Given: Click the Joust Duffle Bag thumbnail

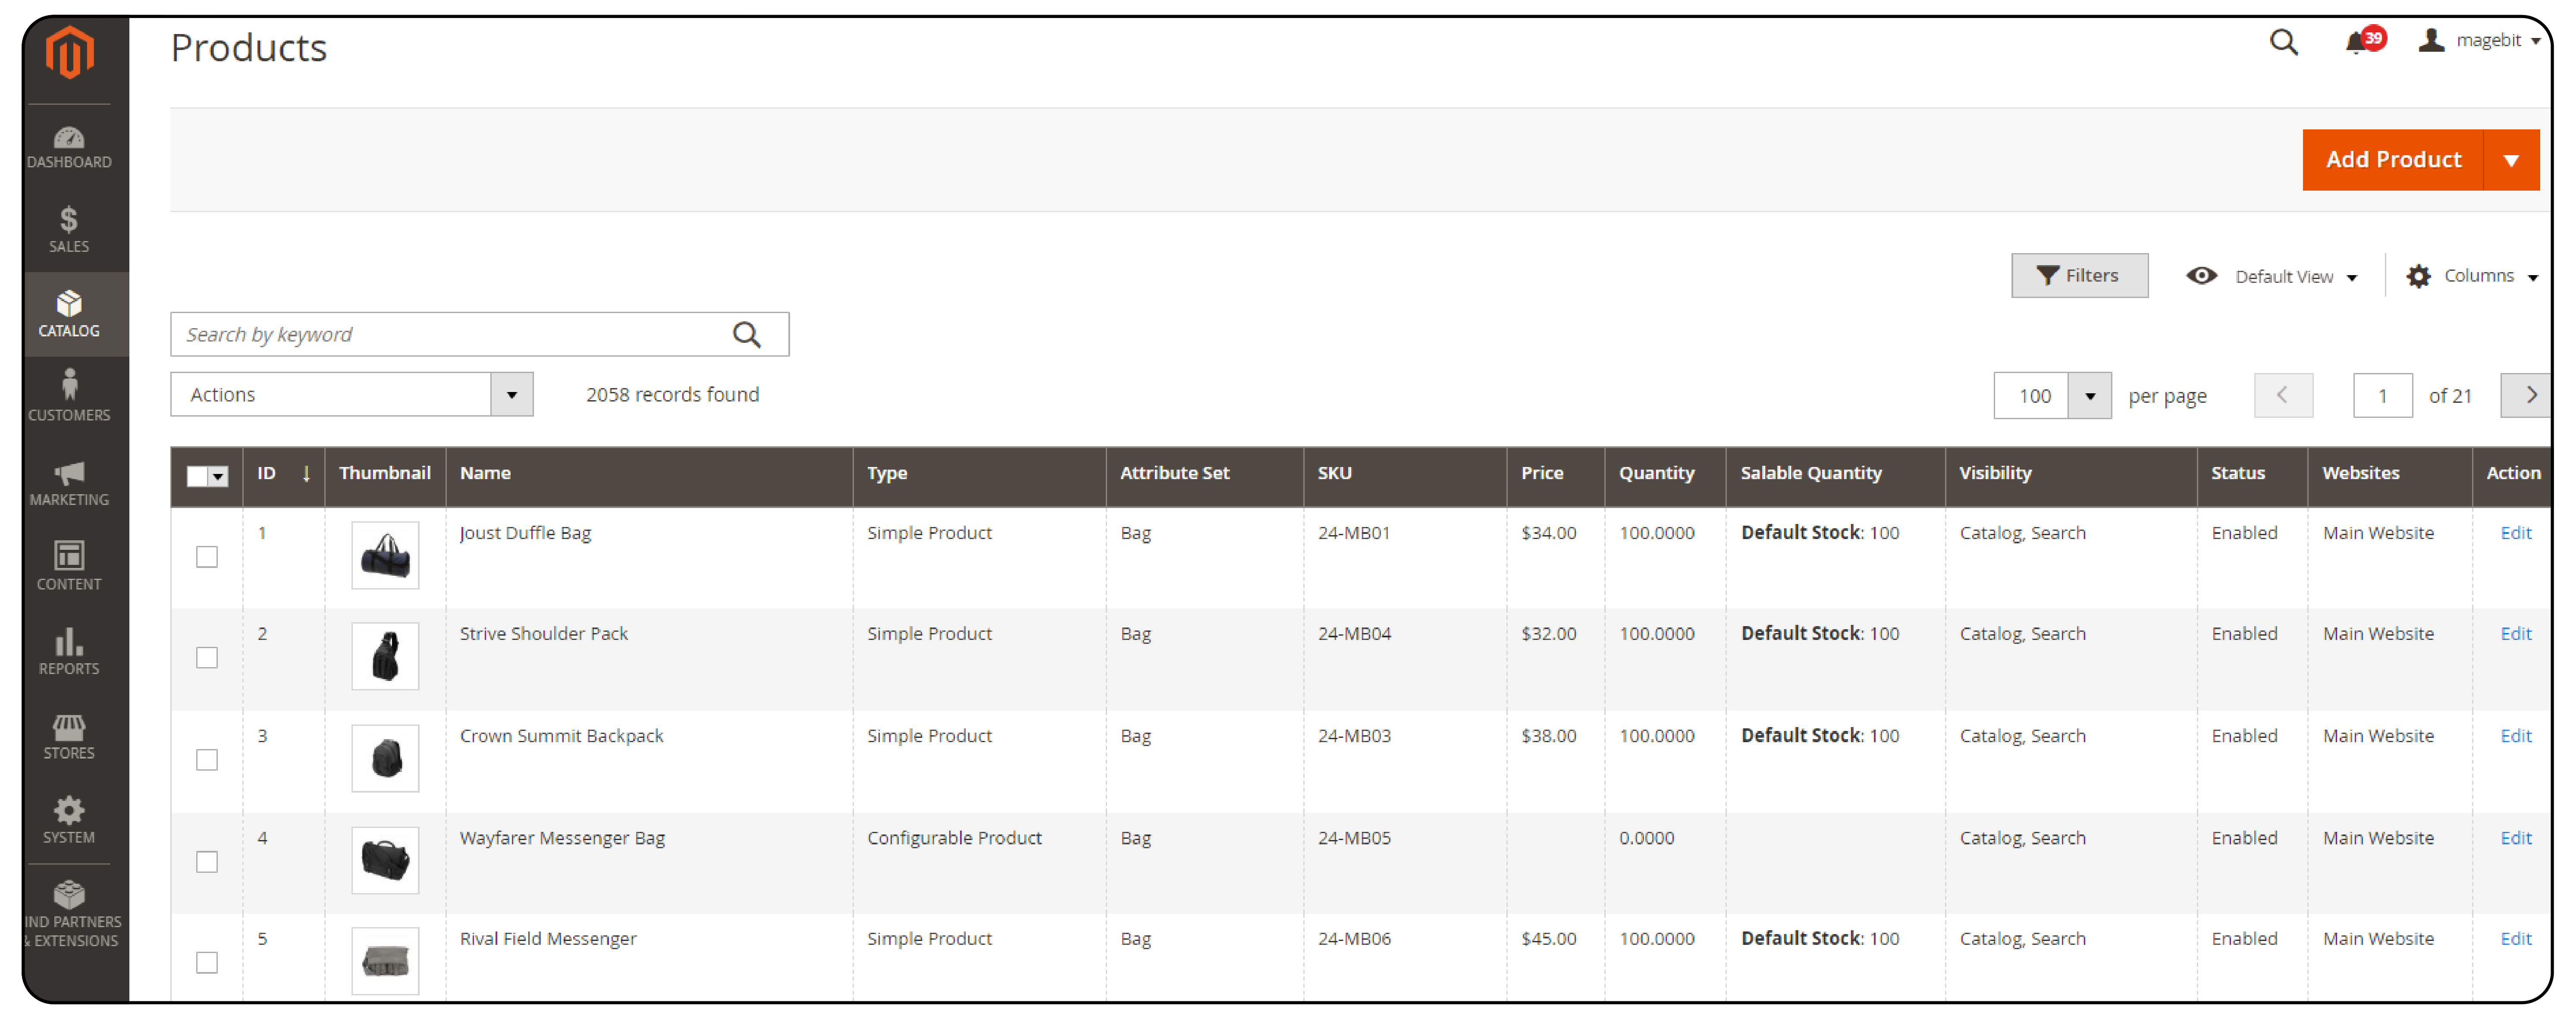Looking at the screenshot, I should (385, 555).
